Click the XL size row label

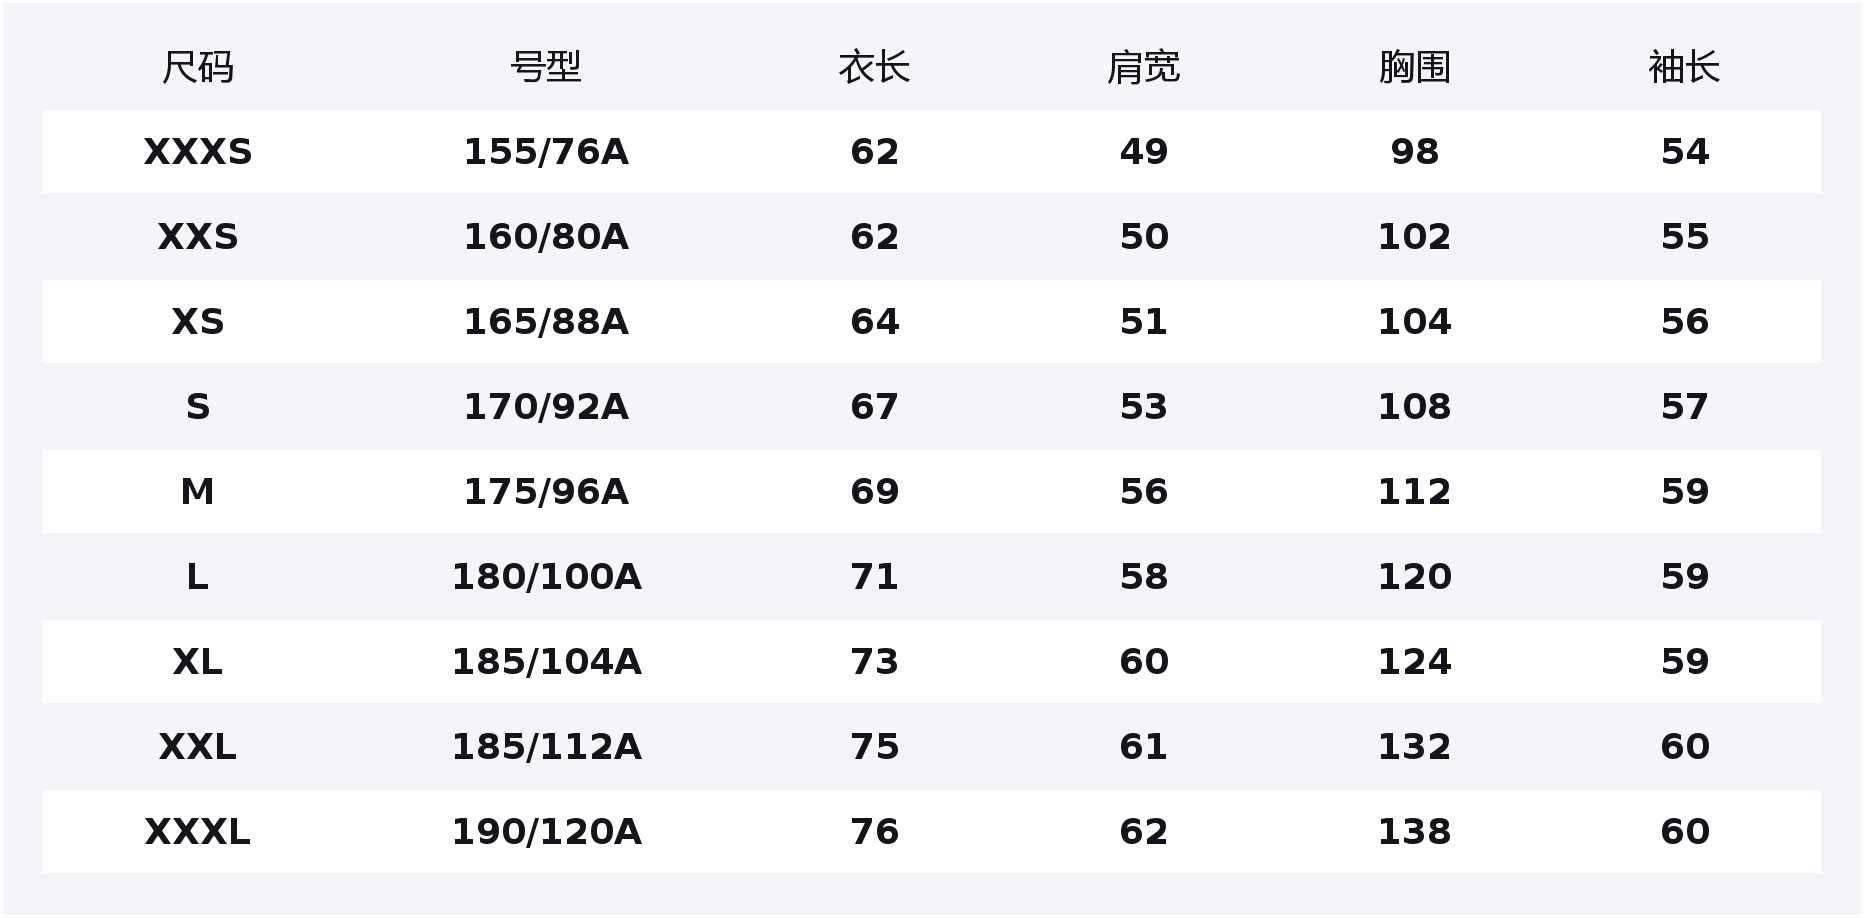coord(198,662)
